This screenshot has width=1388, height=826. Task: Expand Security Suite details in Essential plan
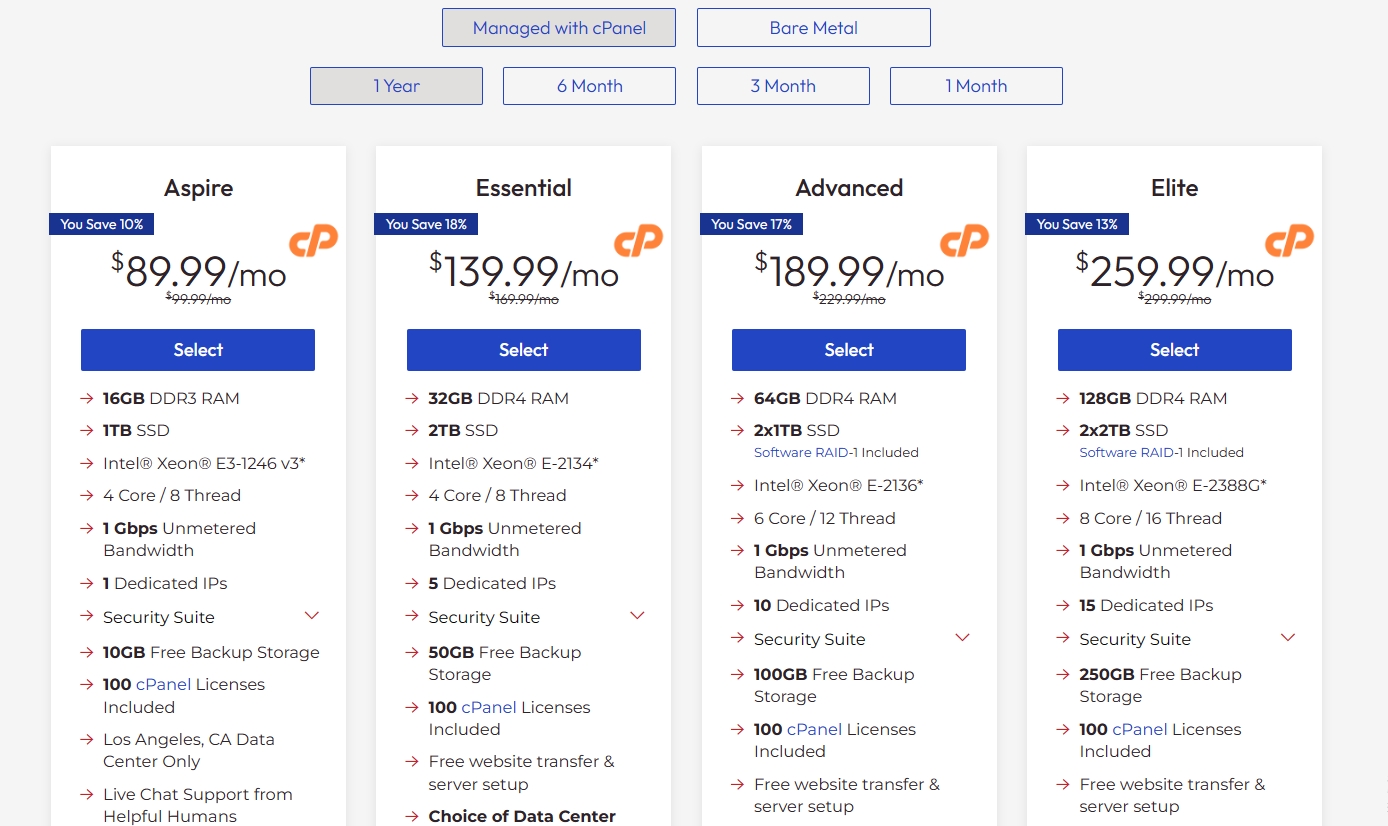click(x=637, y=616)
